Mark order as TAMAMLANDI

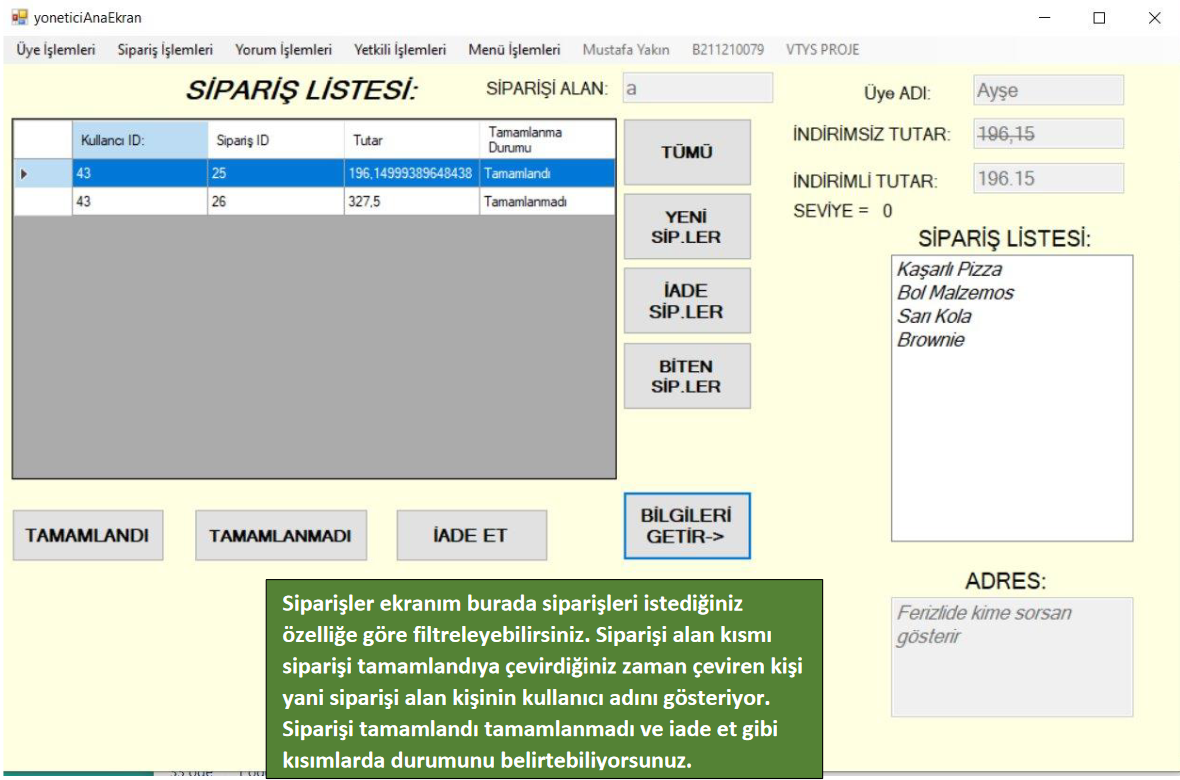pos(87,536)
